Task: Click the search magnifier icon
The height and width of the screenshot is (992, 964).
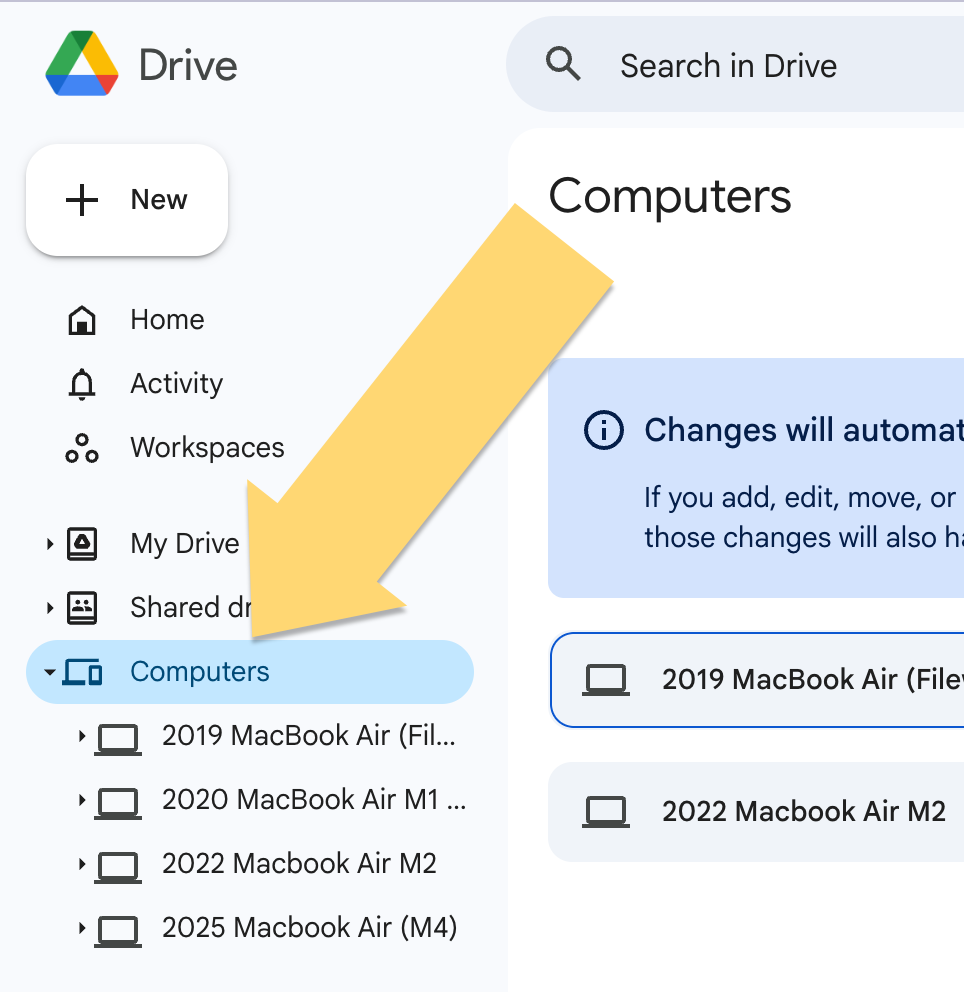Action: tap(562, 64)
